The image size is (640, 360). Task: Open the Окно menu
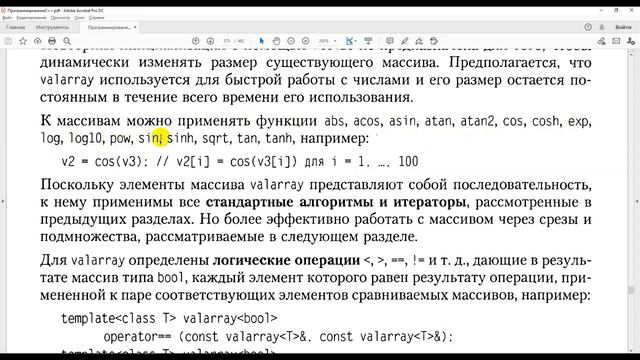point(79,18)
